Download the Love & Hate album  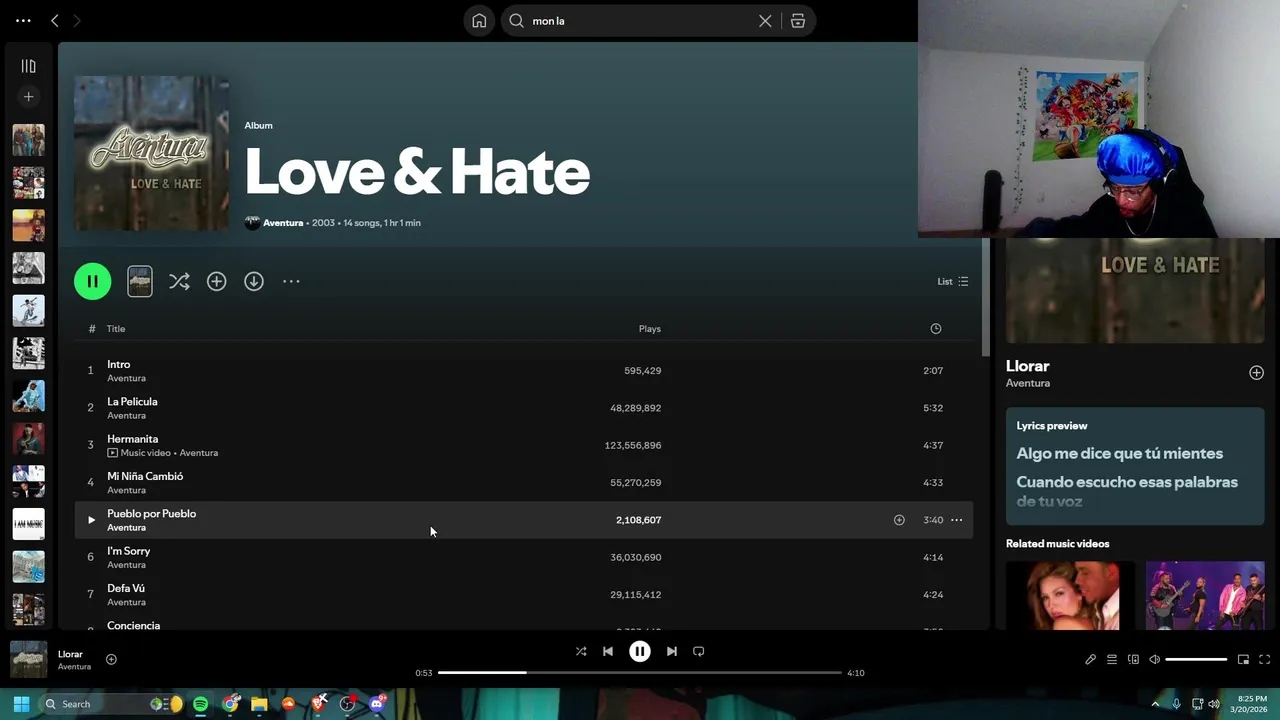tap(254, 282)
